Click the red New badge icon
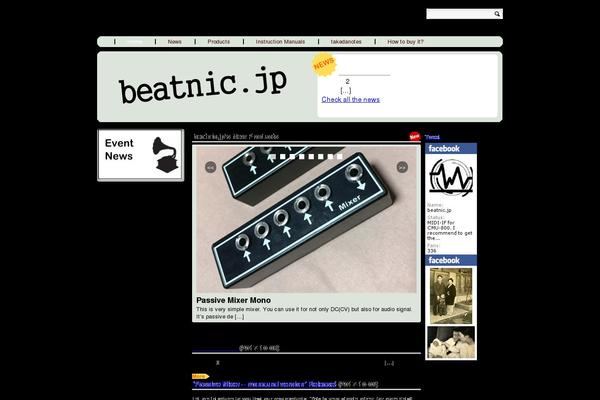600x400 pixels. [414, 136]
